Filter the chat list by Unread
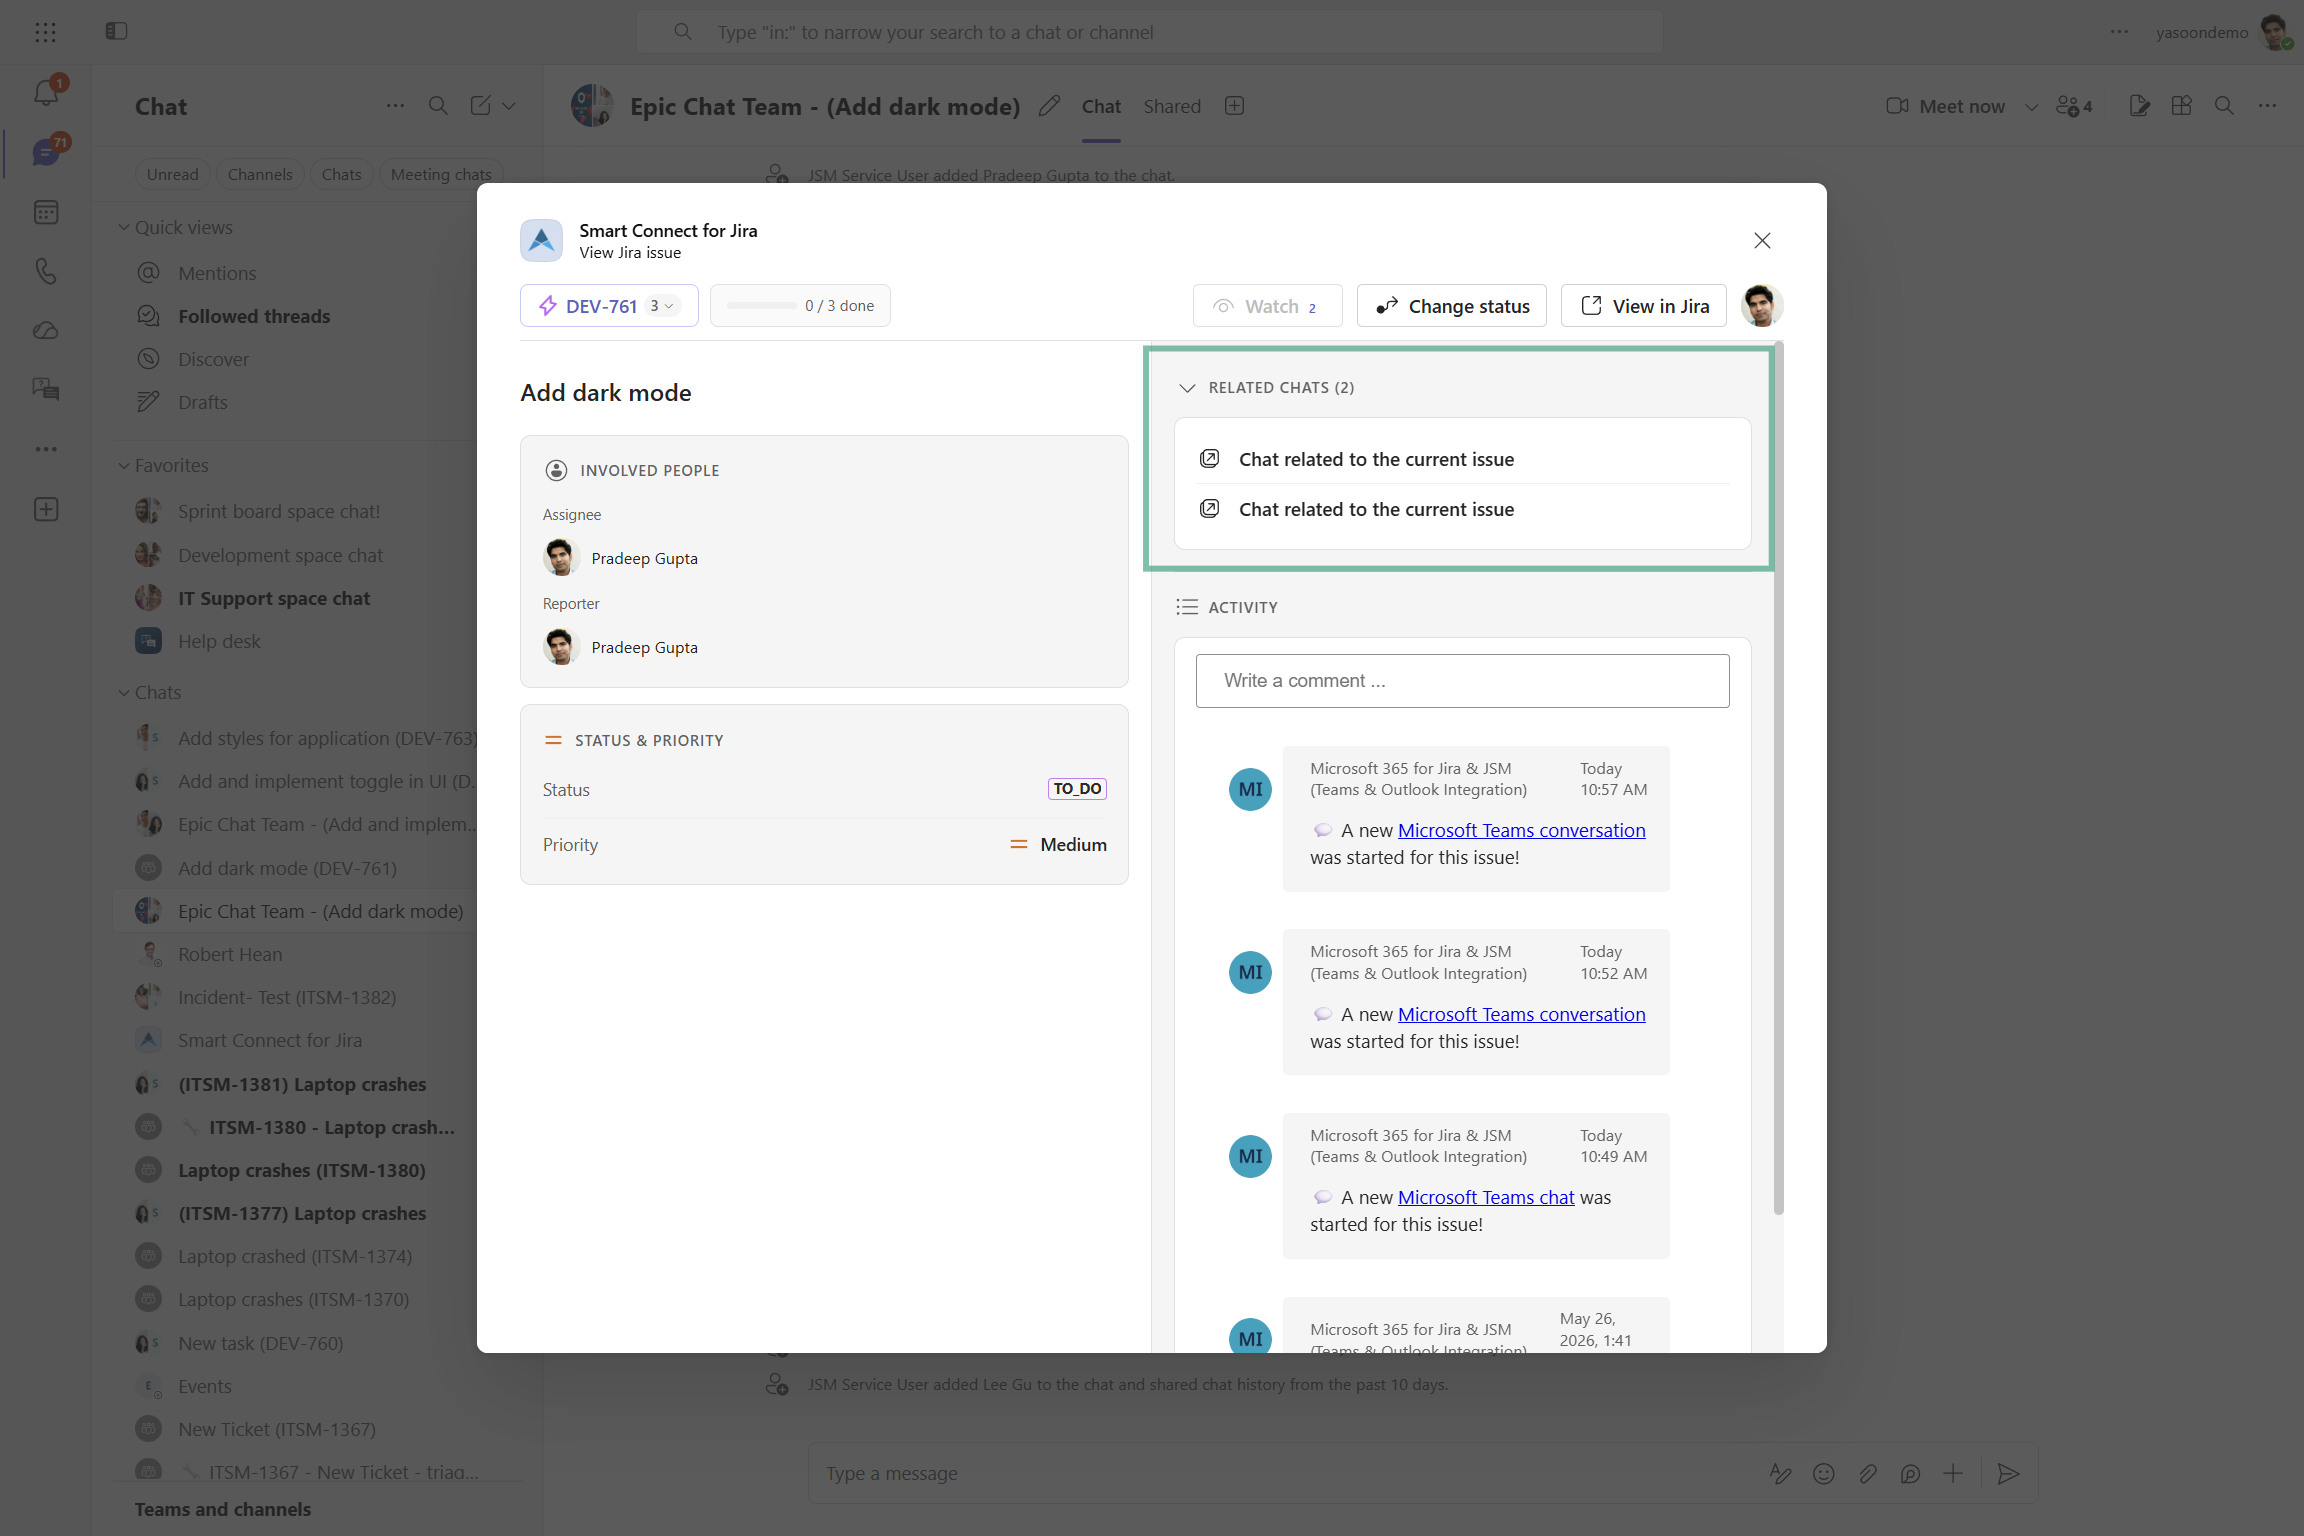2304x1536 pixels. click(x=172, y=174)
